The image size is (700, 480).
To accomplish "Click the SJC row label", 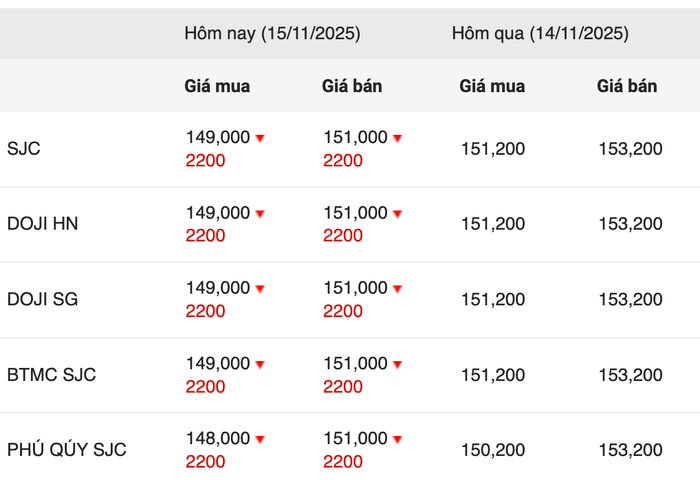I will [24, 149].
